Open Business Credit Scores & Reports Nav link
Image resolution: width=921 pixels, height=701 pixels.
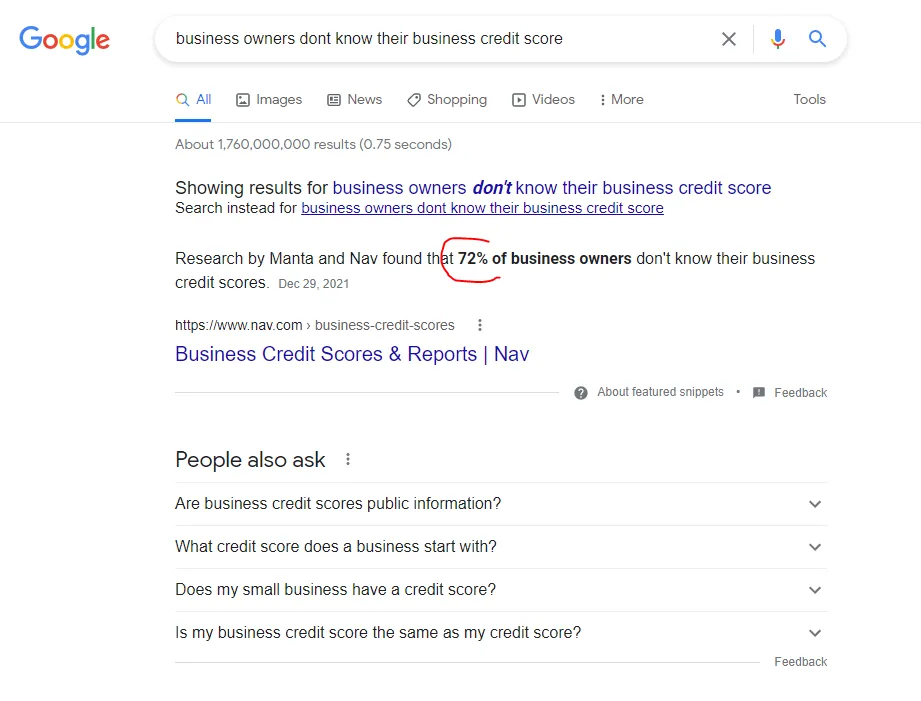[352, 354]
